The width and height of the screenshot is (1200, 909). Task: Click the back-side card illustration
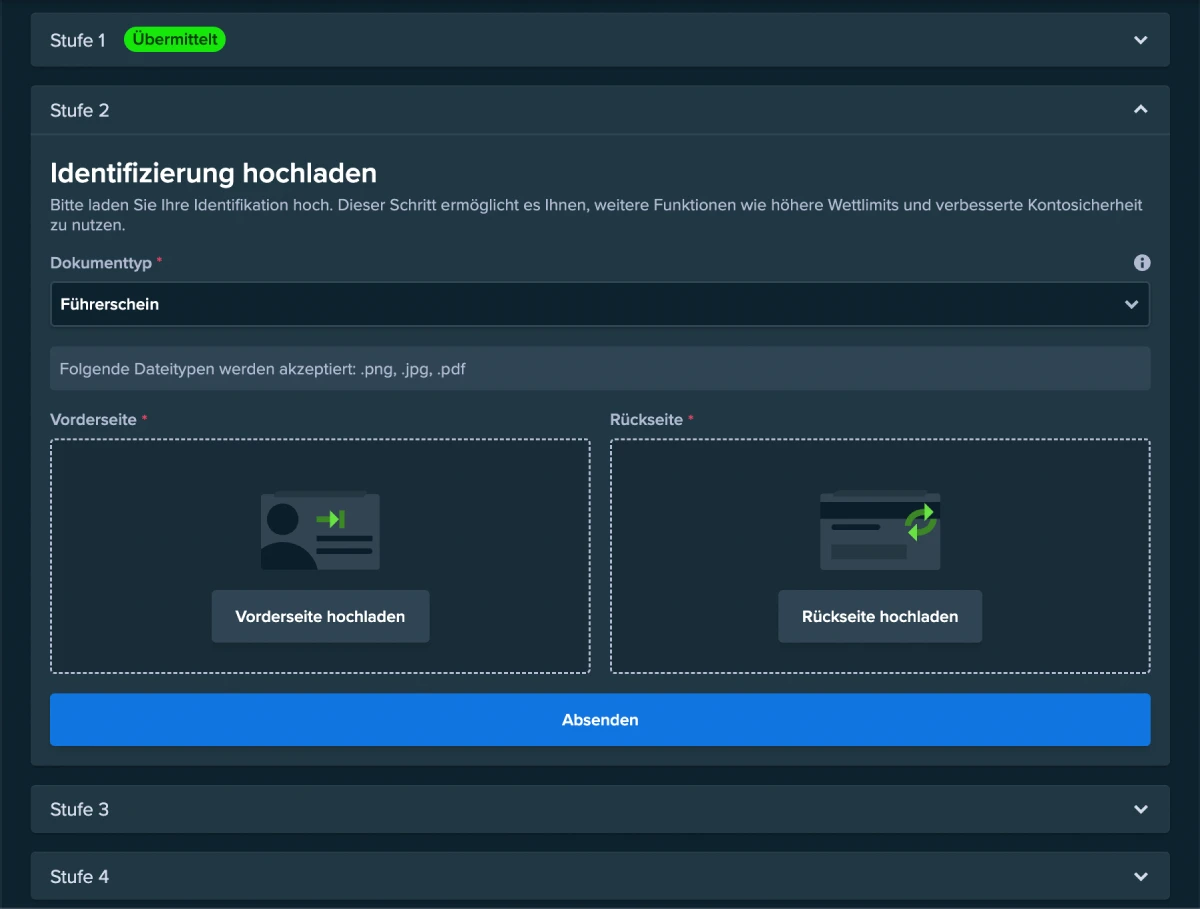(880, 531)
